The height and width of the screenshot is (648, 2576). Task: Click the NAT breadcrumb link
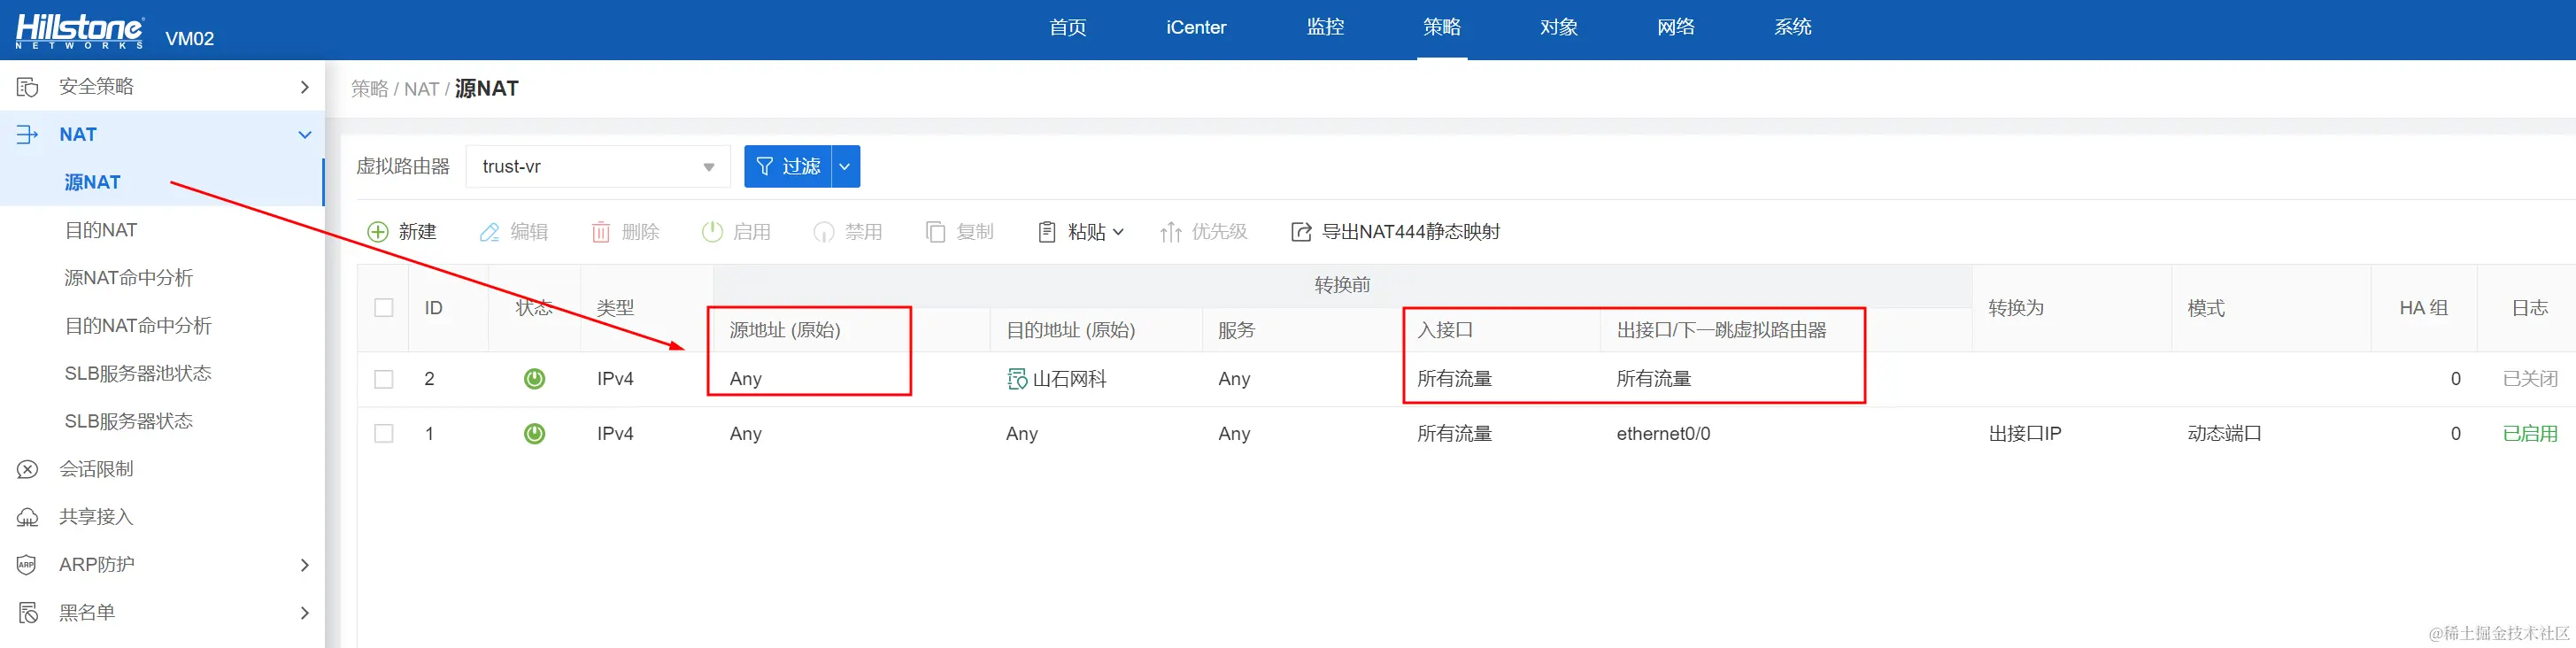(421, 89)
